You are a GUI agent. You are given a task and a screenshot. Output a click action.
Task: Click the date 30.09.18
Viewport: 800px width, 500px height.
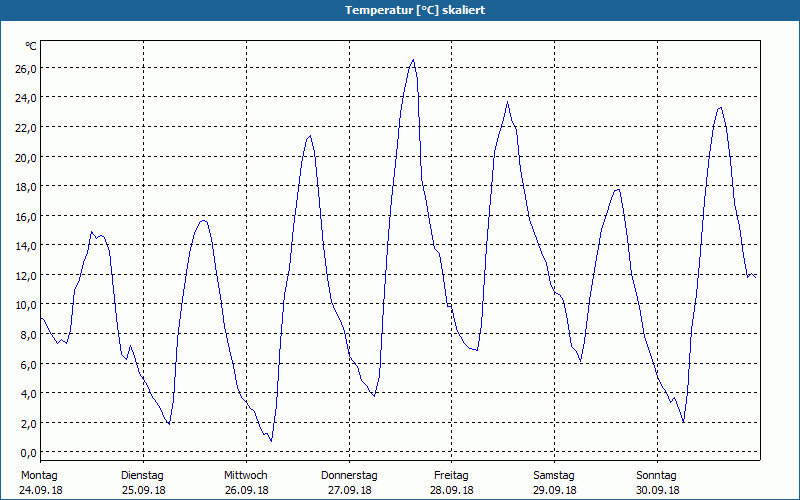tap(657, 490)
